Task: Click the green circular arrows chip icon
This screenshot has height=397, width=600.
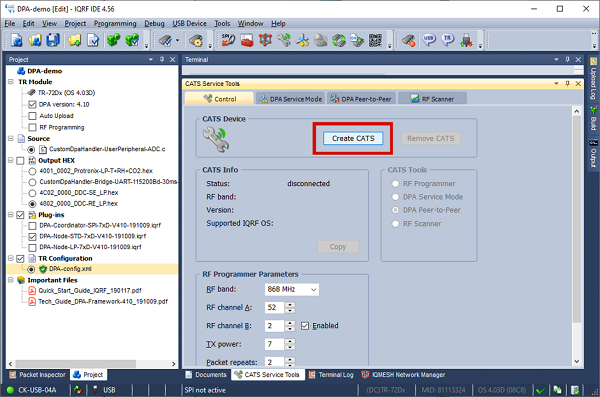Action: coord(339,40)
